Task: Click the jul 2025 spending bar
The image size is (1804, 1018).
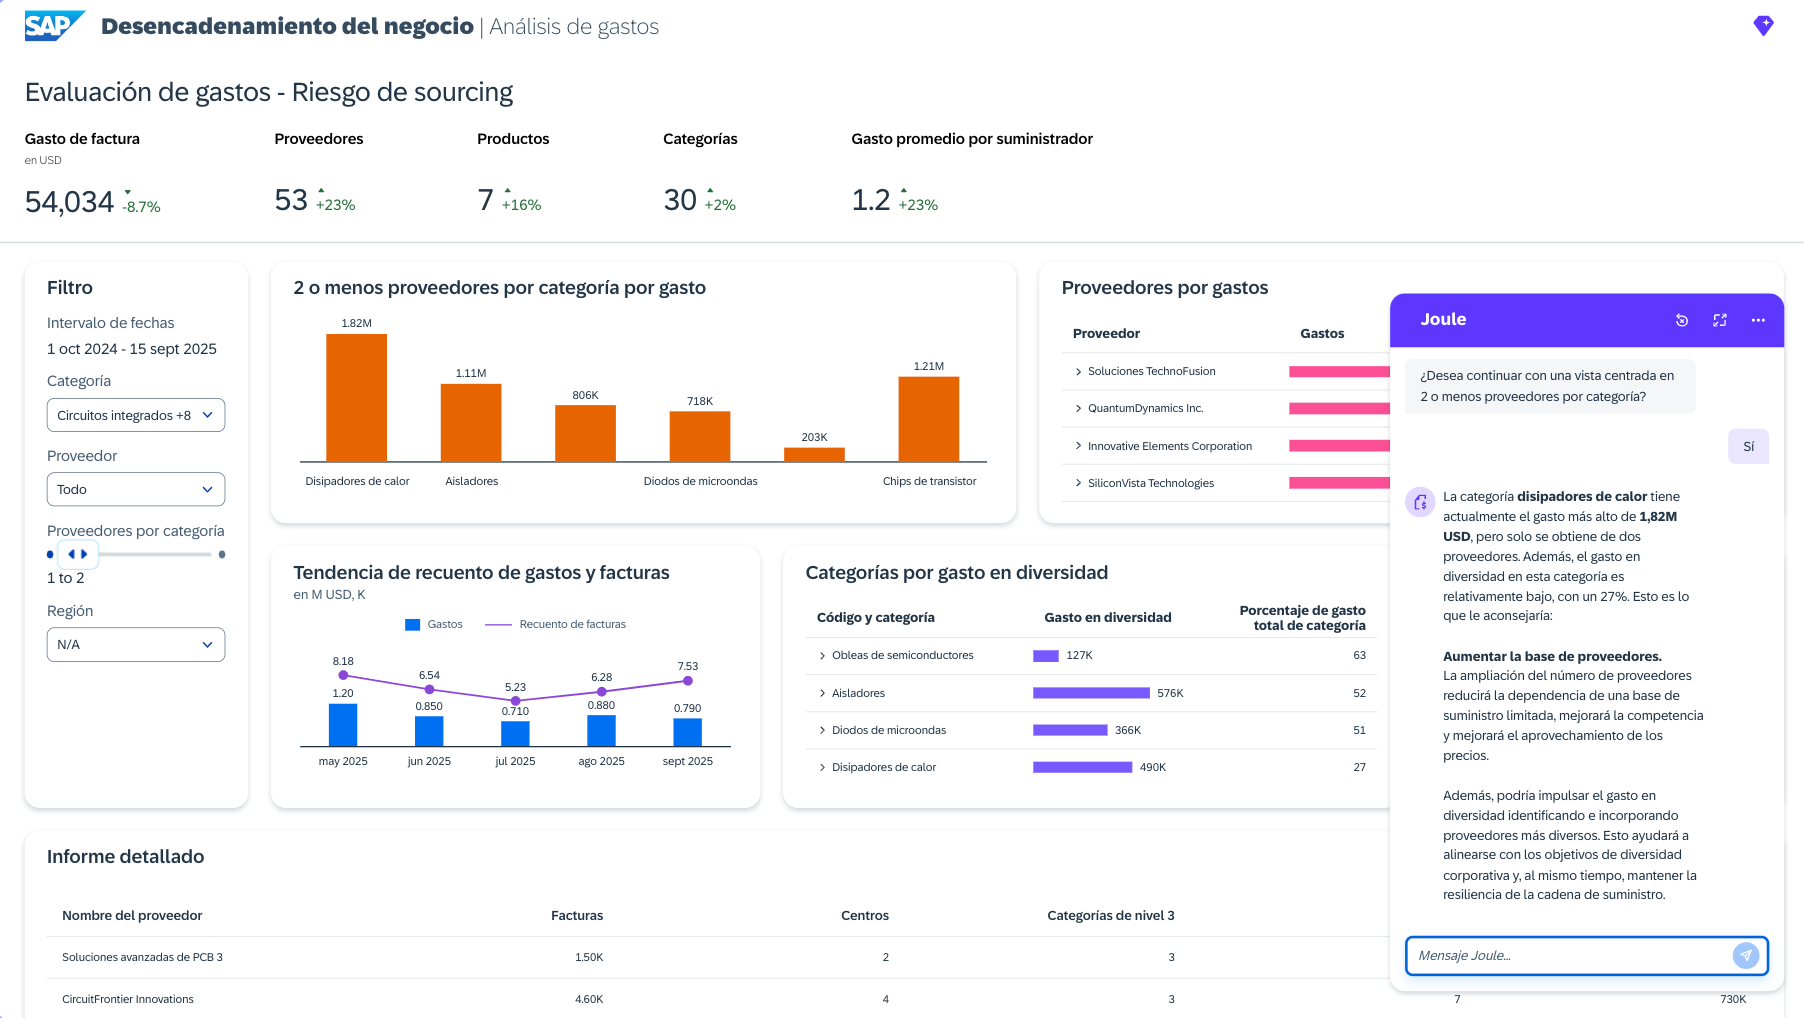Action: (515, 734)
